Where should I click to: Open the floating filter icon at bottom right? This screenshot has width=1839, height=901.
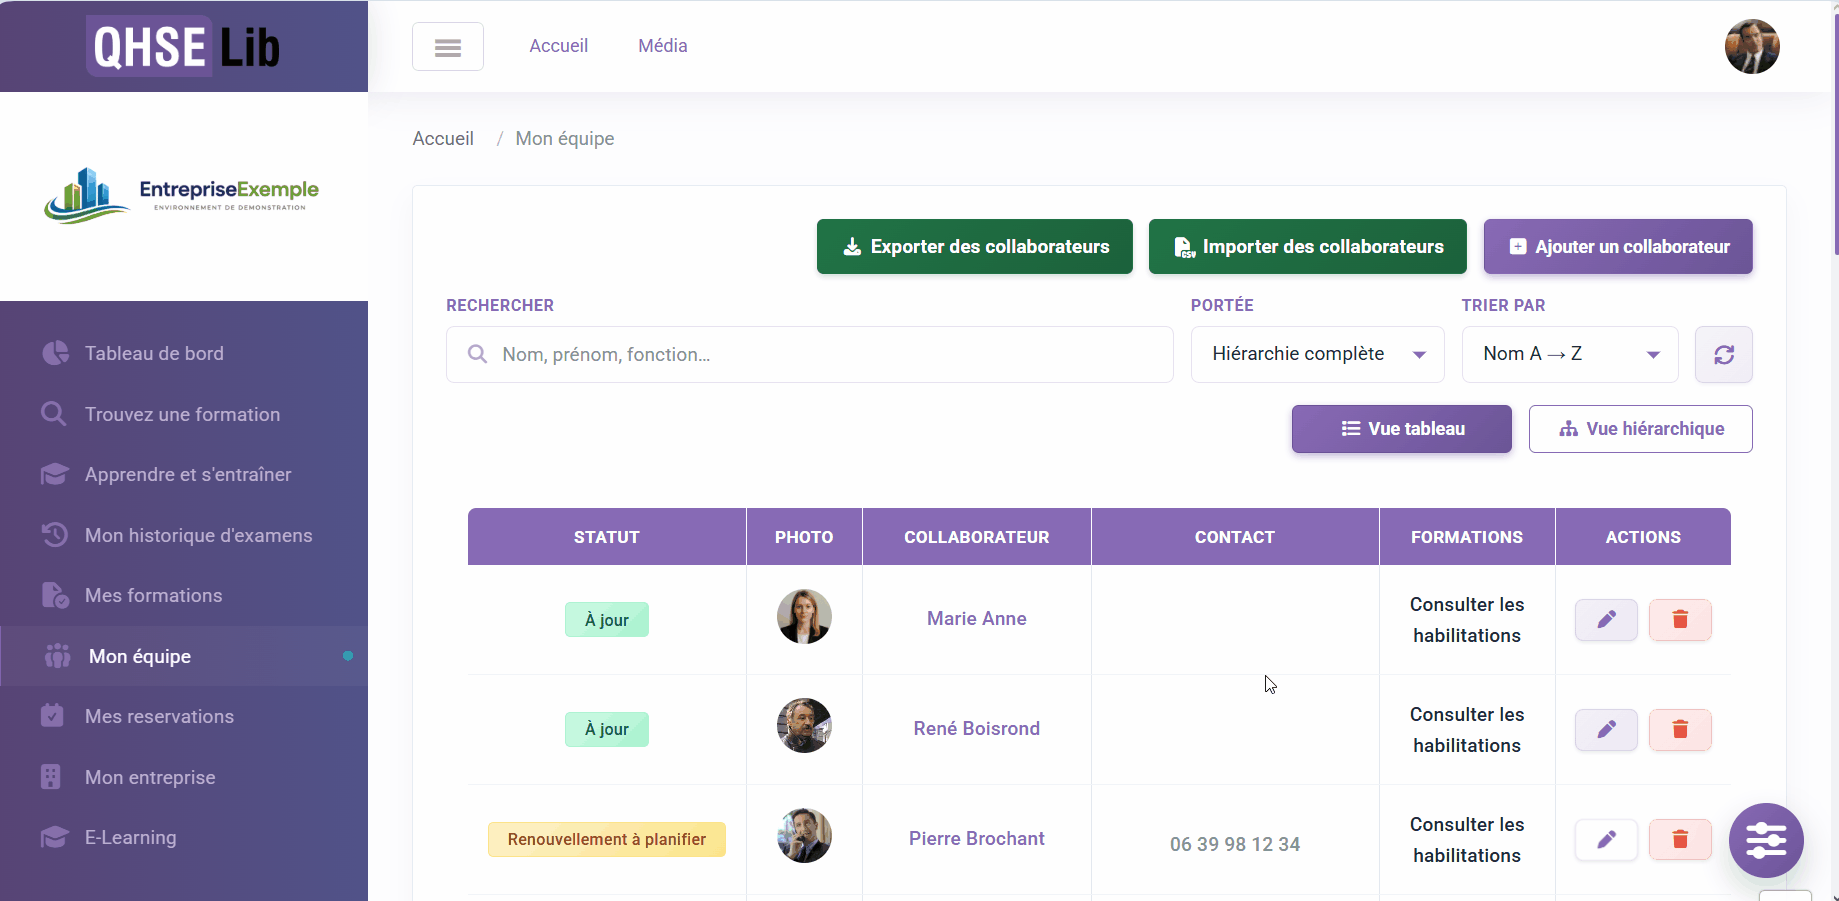(1766, 841)
